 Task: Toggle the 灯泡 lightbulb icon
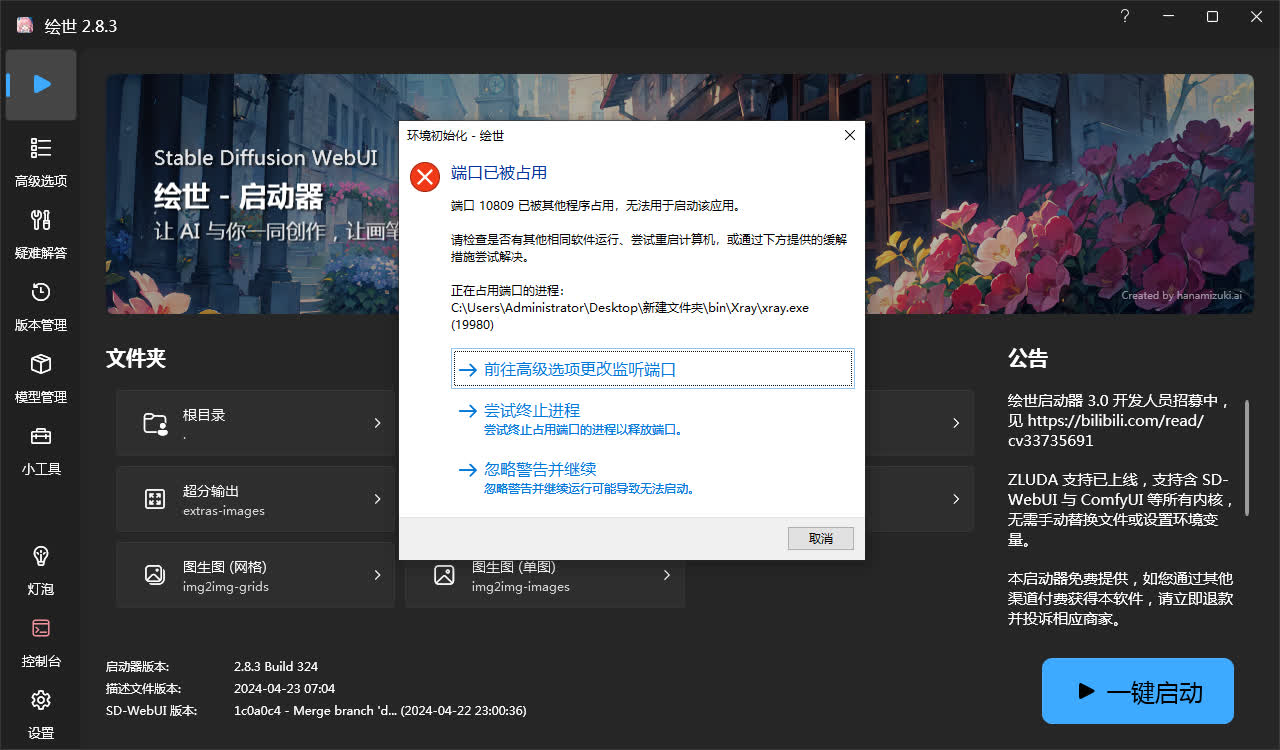point(41,556)
